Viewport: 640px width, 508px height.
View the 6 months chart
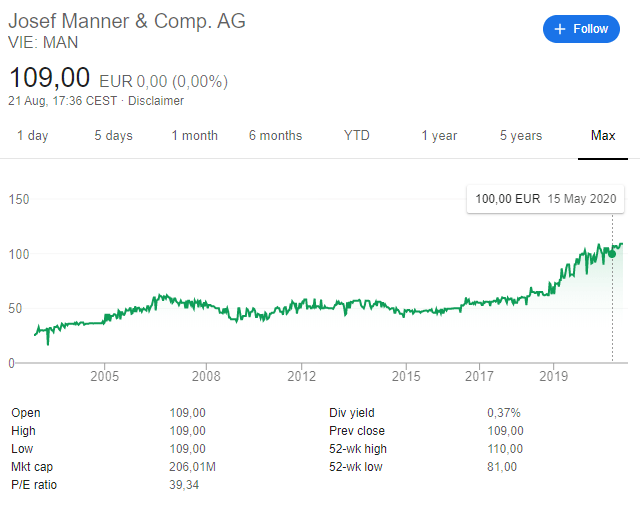(x=276, y=135)
